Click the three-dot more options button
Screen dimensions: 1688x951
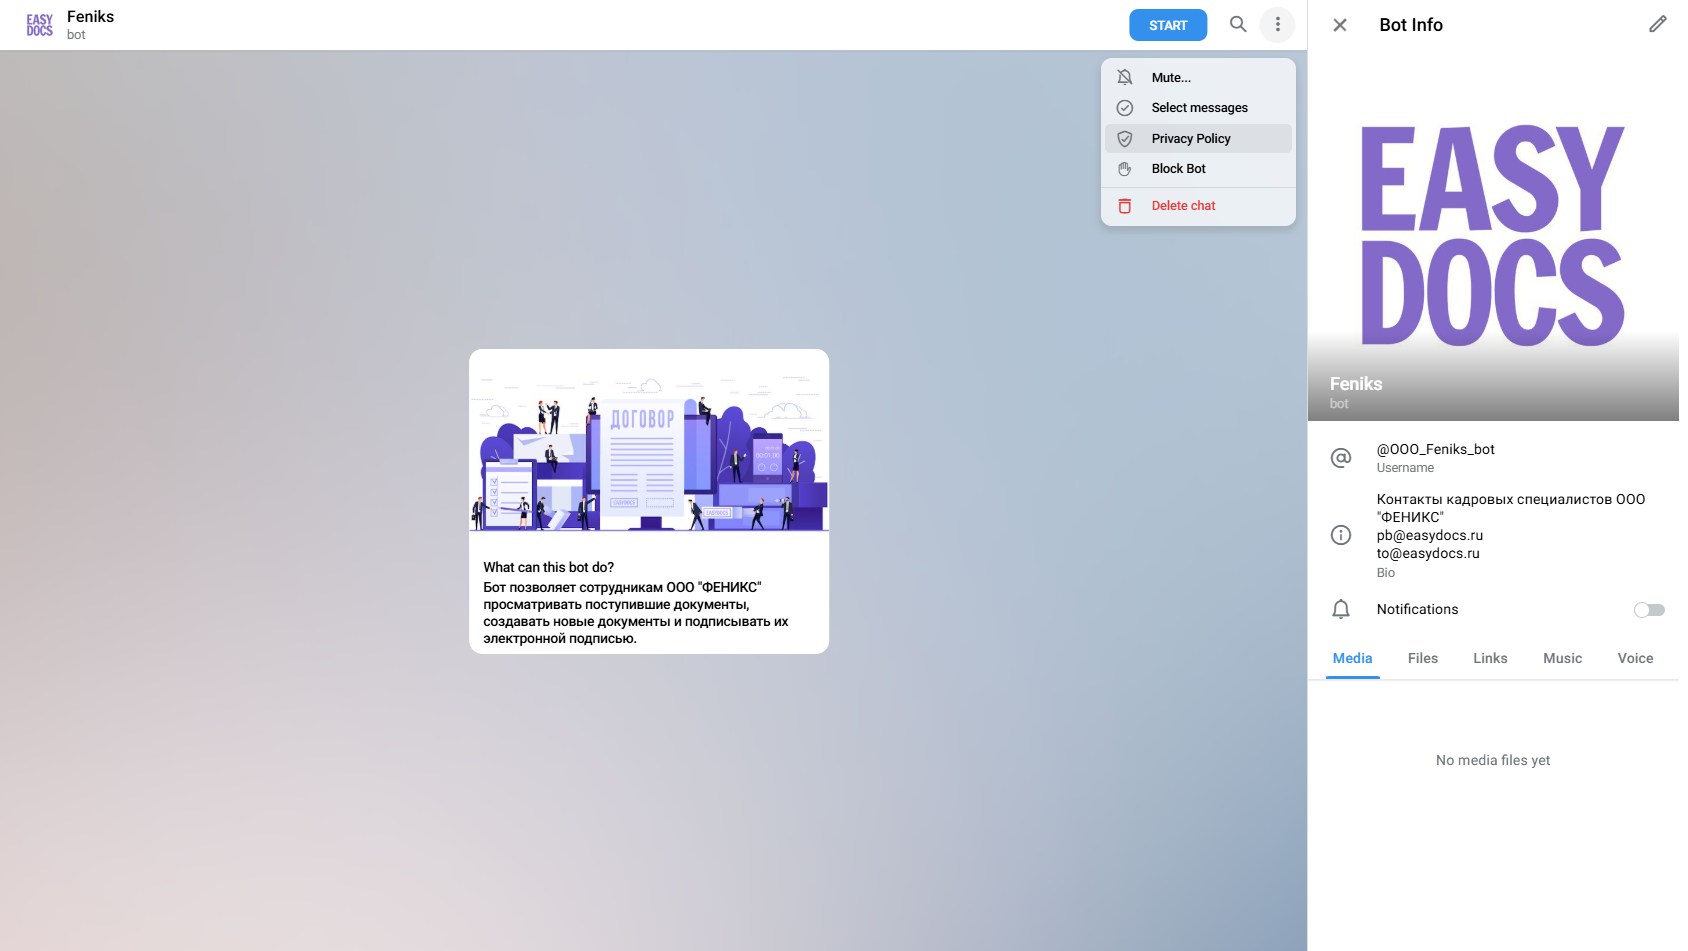tap(1277, 25)
